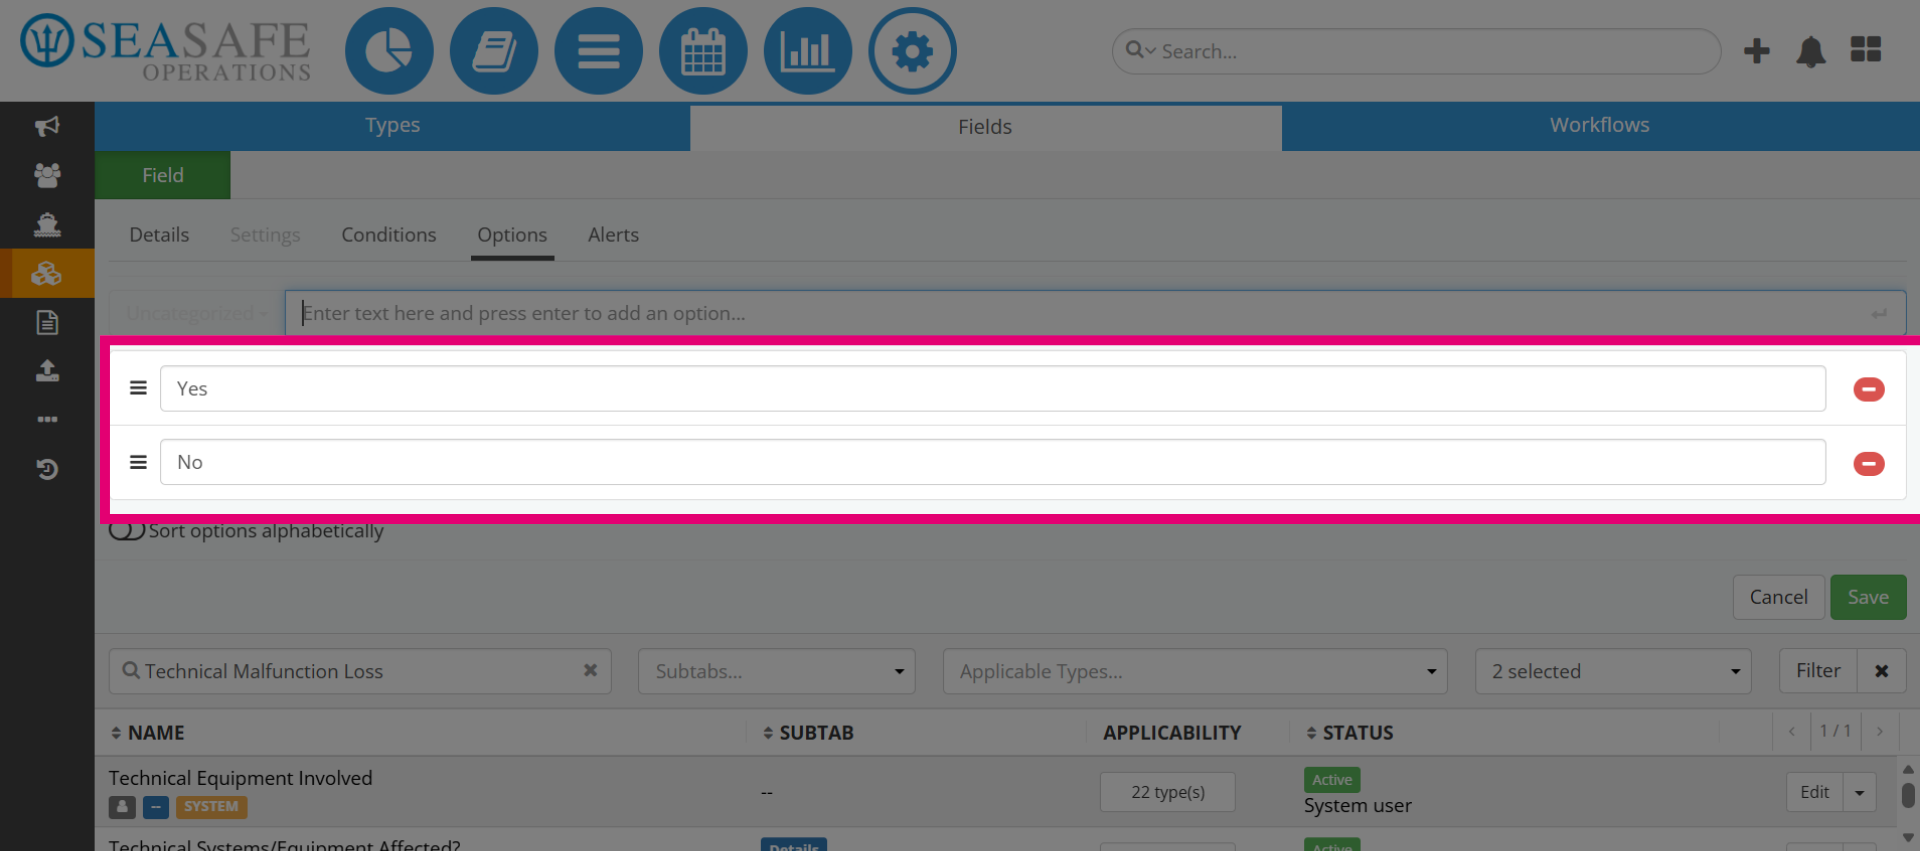Expand the Edit button dropdown arrow
The image size is (1920, 851).
[x=1859, y=792]
